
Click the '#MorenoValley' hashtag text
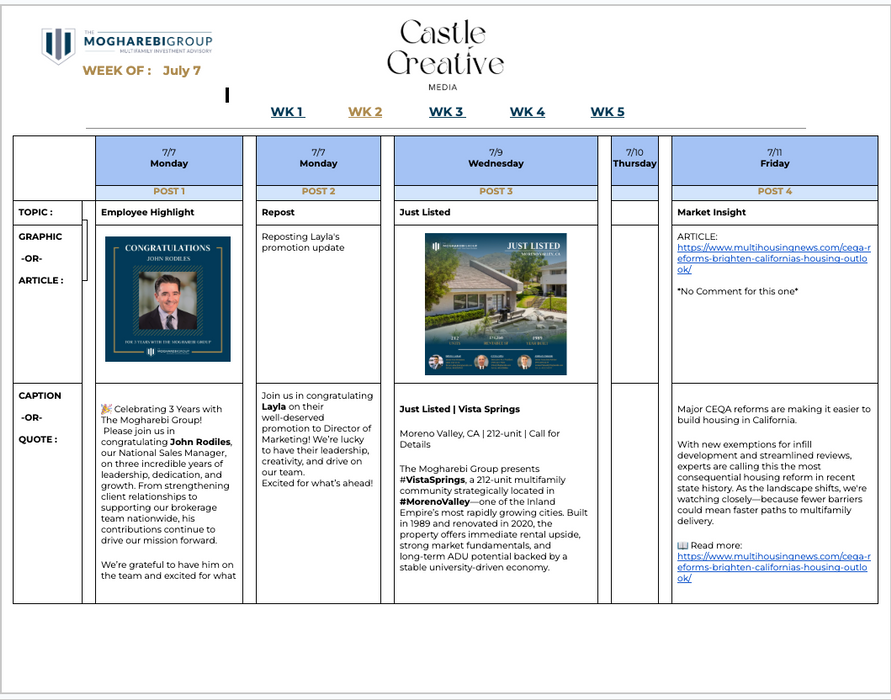tap(435, 502)
